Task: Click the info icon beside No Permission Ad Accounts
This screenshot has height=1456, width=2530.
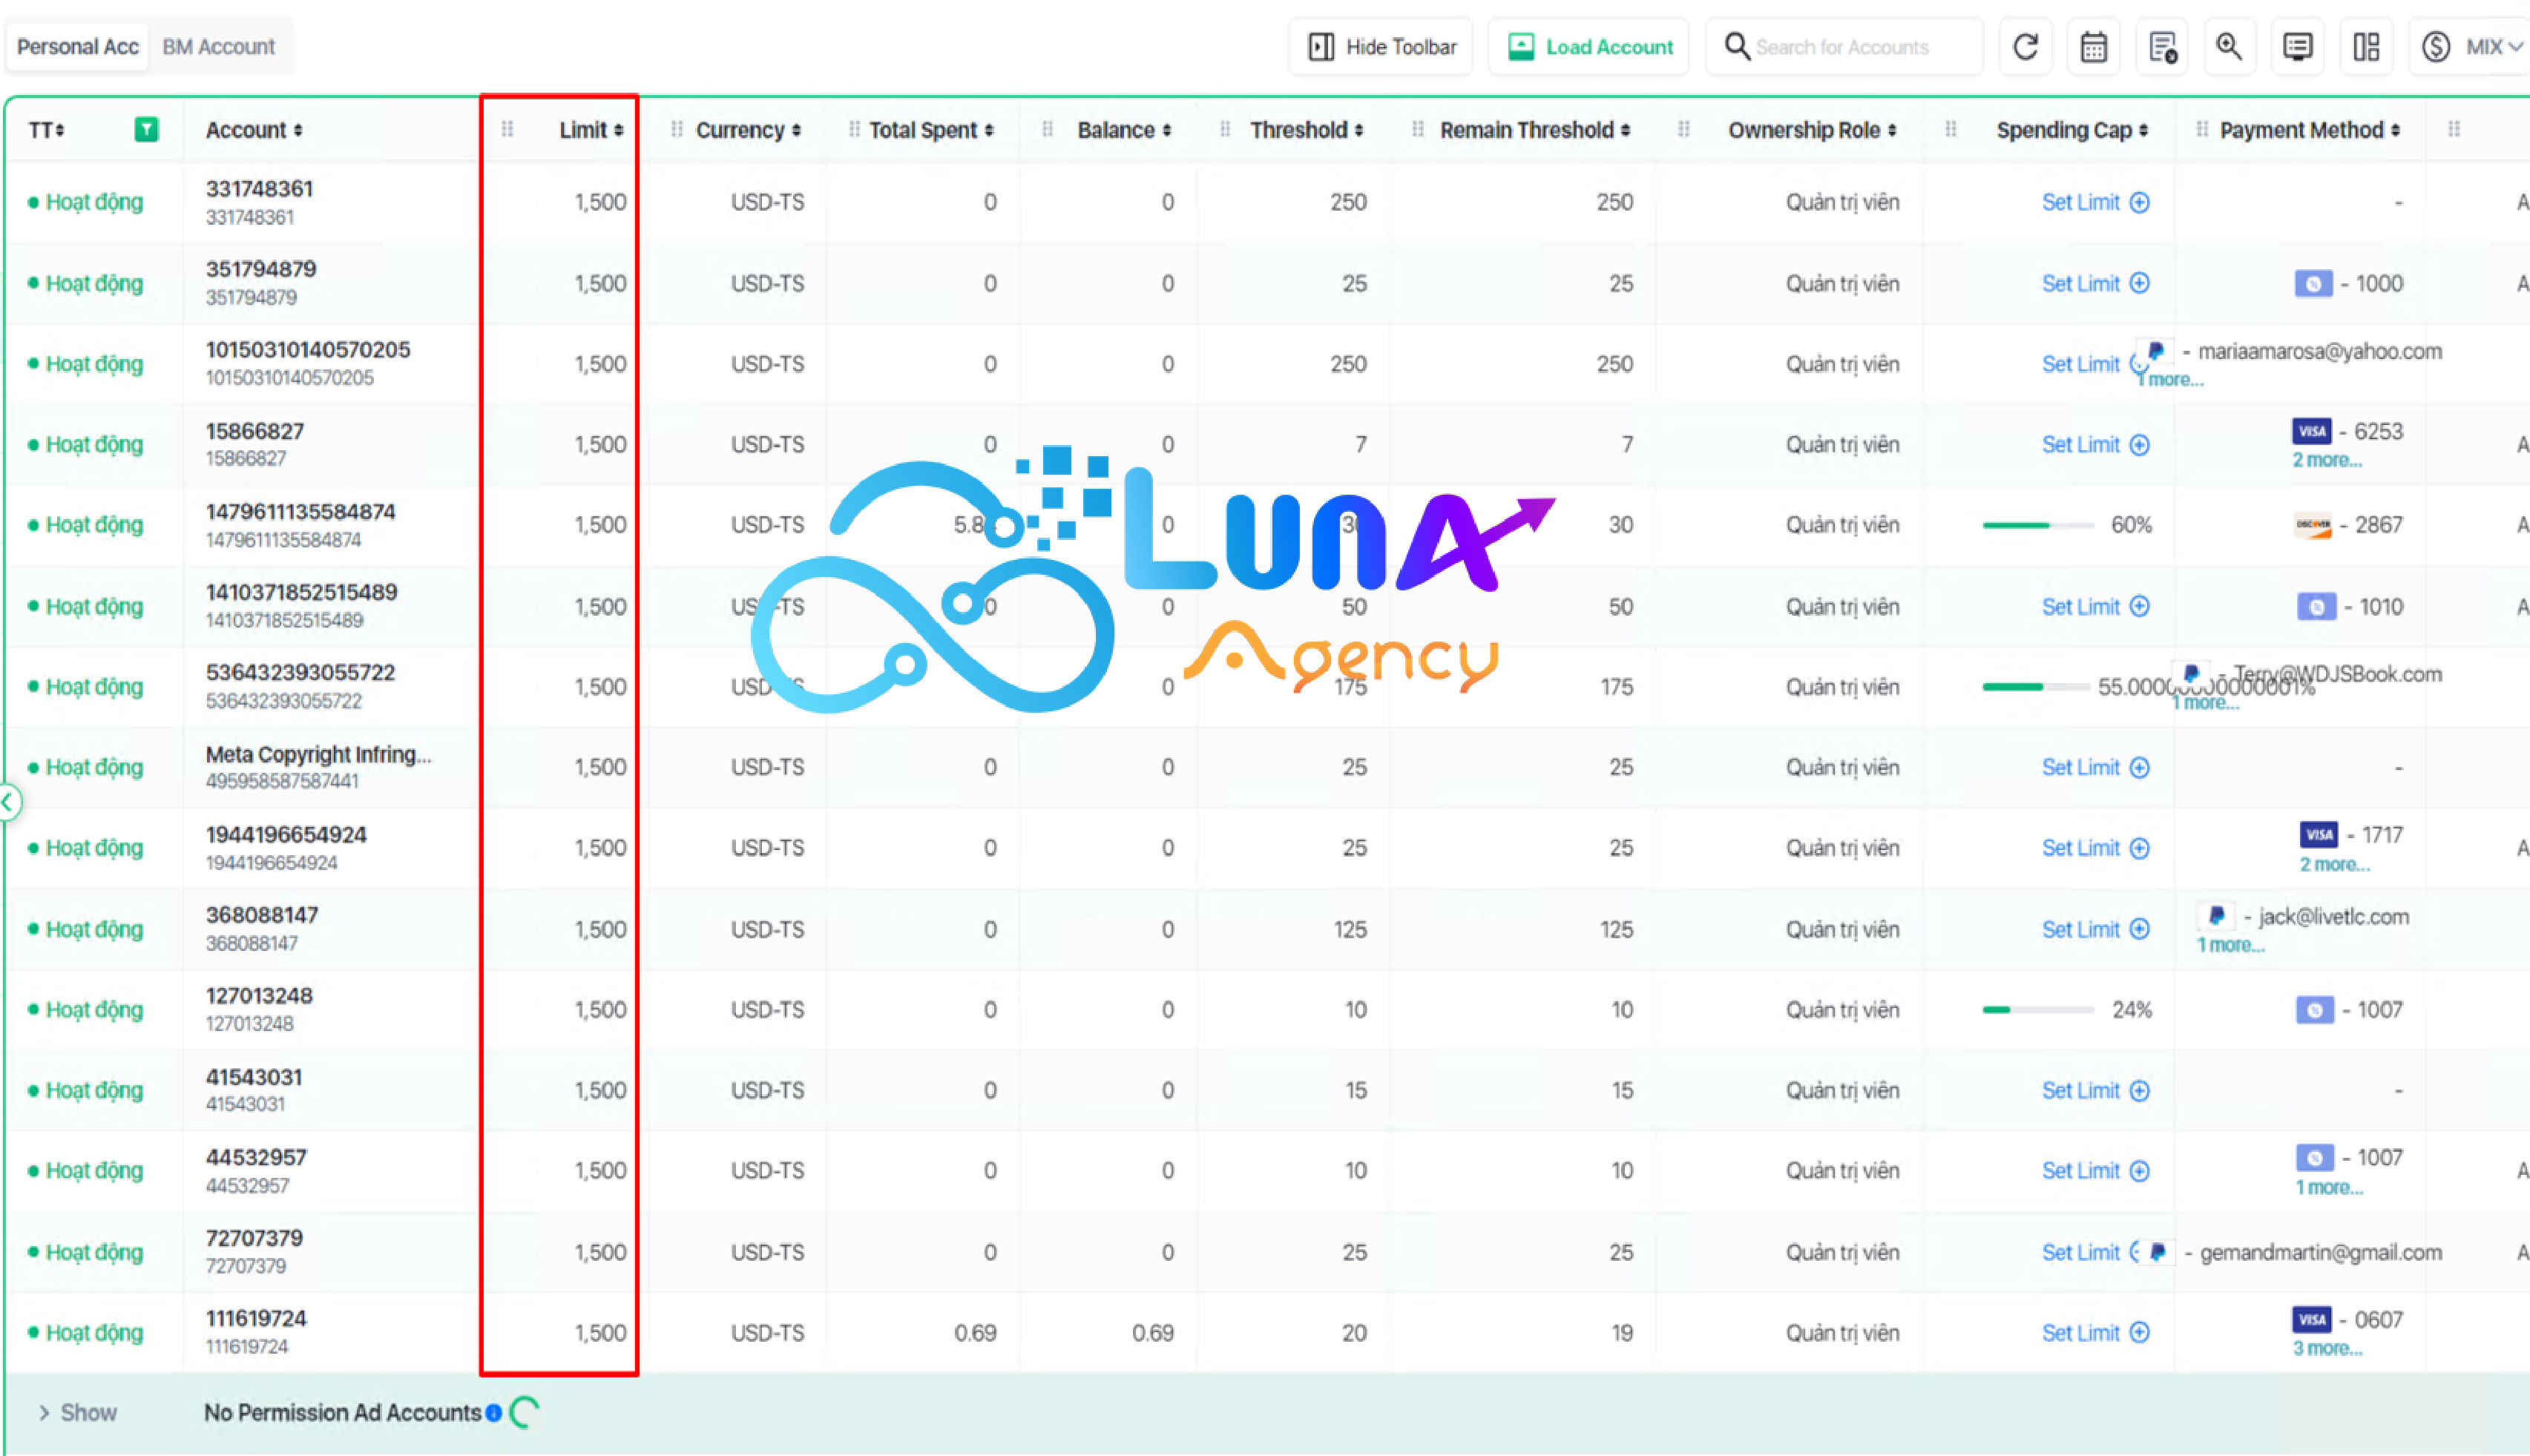Action: [x=494, y=1413]
